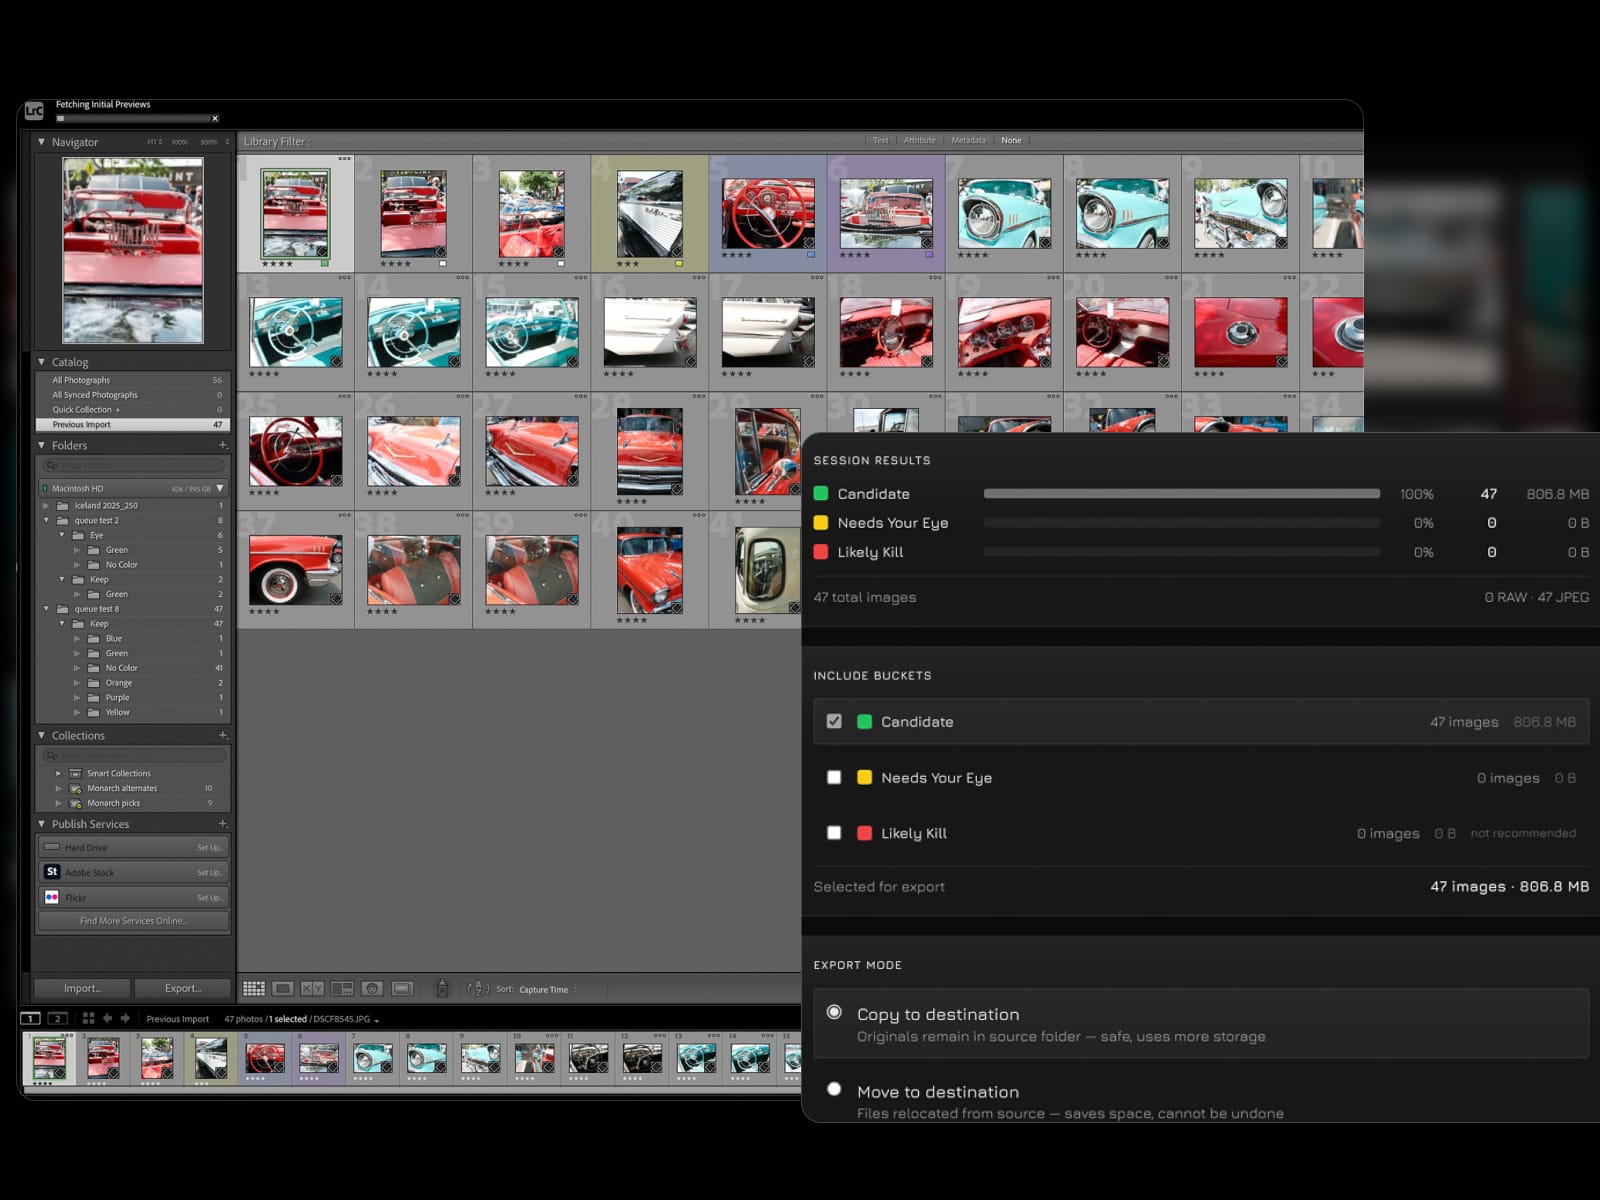1600x1200 pixels.
Task: Add a new folder with the Folders plus icon
Action: click(222, 445)
